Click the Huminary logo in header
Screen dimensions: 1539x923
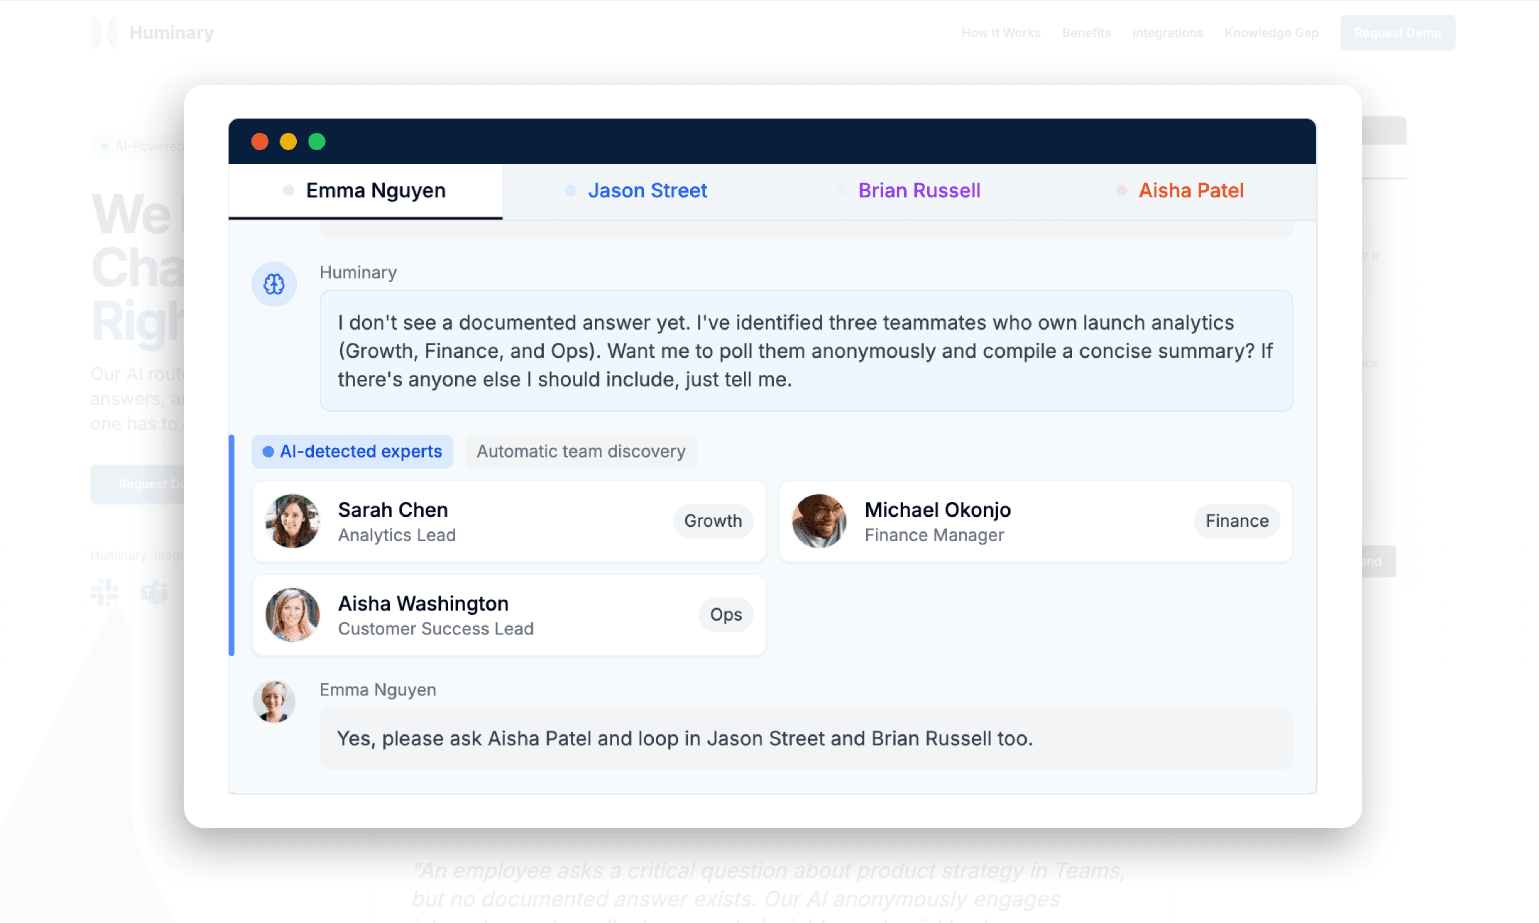(152, 33)
